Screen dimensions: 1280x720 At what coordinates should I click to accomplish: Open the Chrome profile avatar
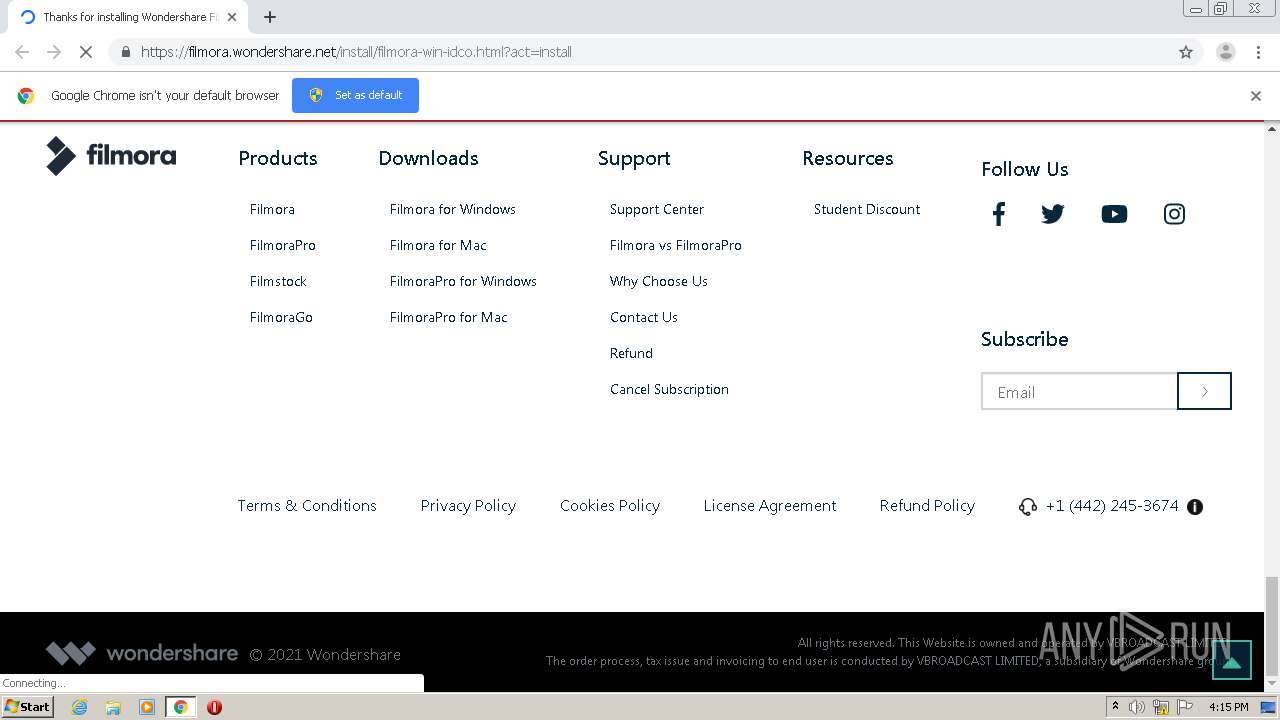[x=1225, y=52]
